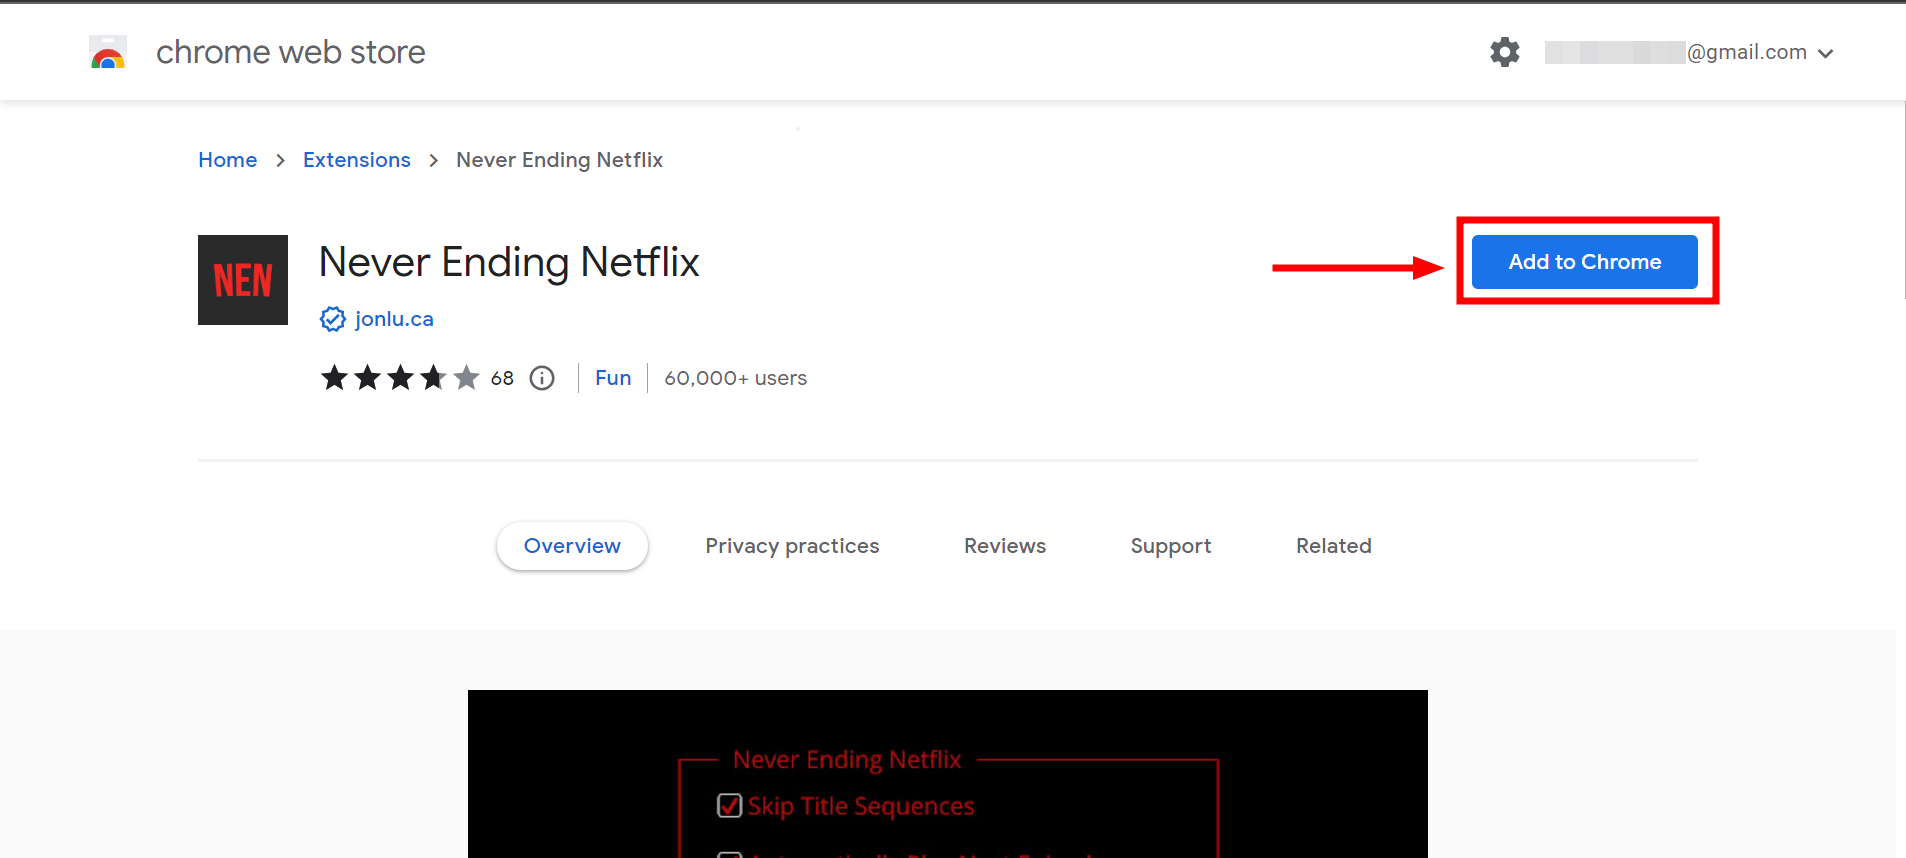Click the Add to Chrome button
This screenshot has width=1906, height=858.
coord(1584,262)
